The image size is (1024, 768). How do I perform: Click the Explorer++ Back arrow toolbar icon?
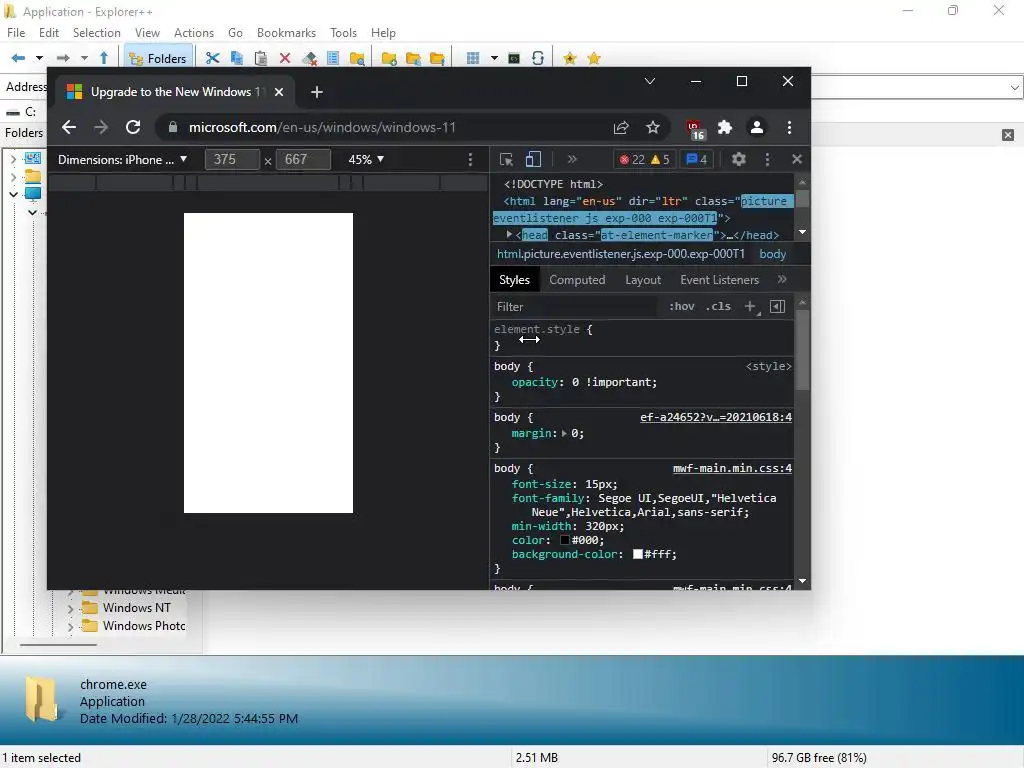click(18, 58)
